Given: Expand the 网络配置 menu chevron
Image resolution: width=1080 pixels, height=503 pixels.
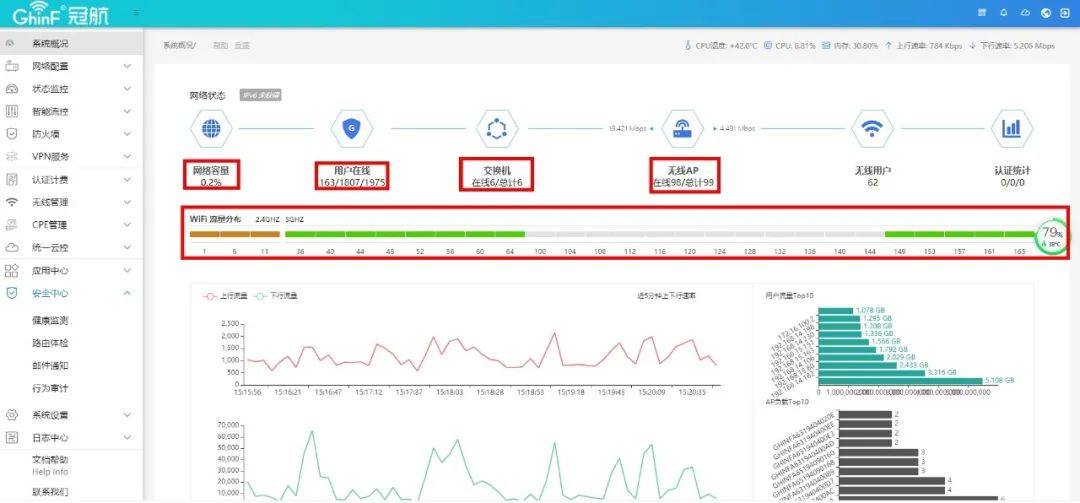Looking at the screenshot, I should click(127, 66).
